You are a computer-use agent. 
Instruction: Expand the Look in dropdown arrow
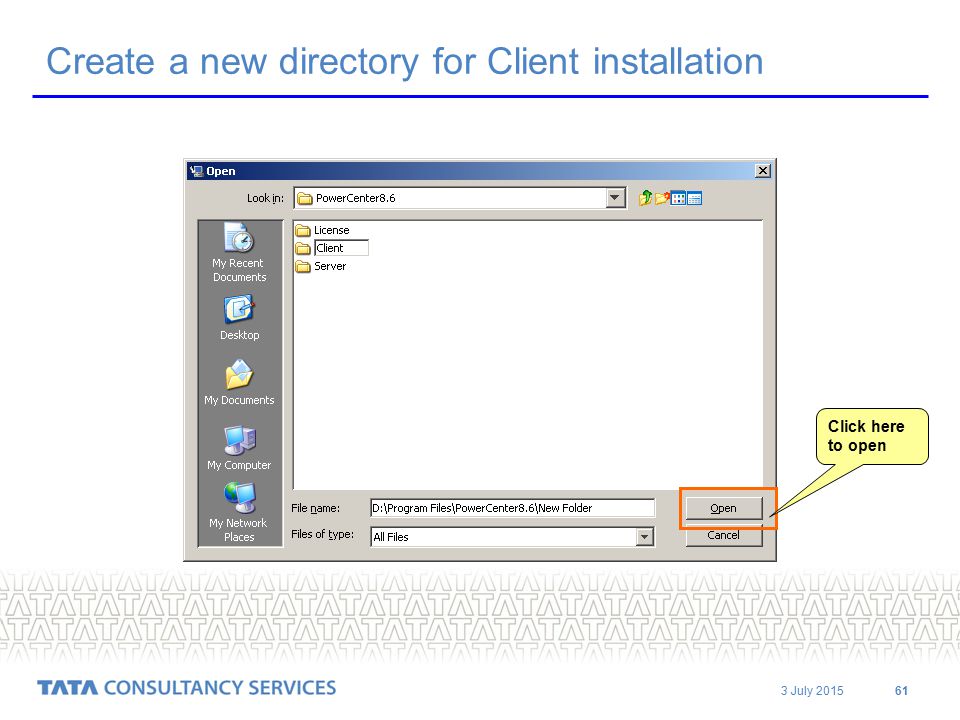[x=615, y=198]
